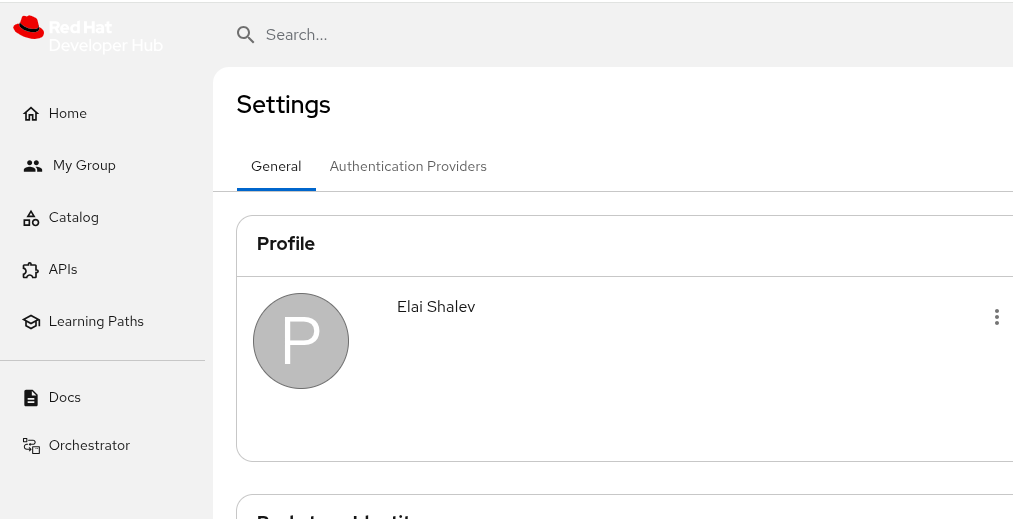This screenshot has width=1013, height=519.
Task: Switch to the Authentication Providers tab
Action: point(408,166)
